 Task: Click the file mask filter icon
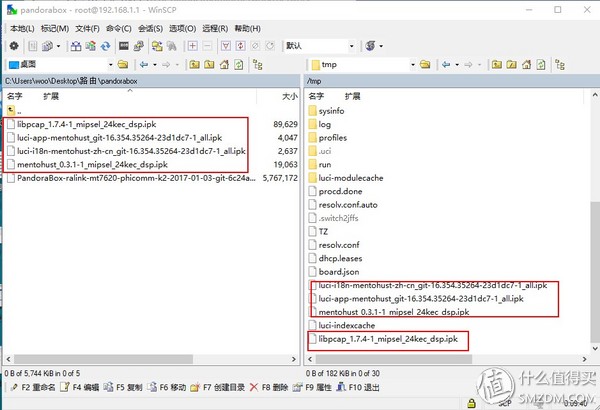click(226, 46)
